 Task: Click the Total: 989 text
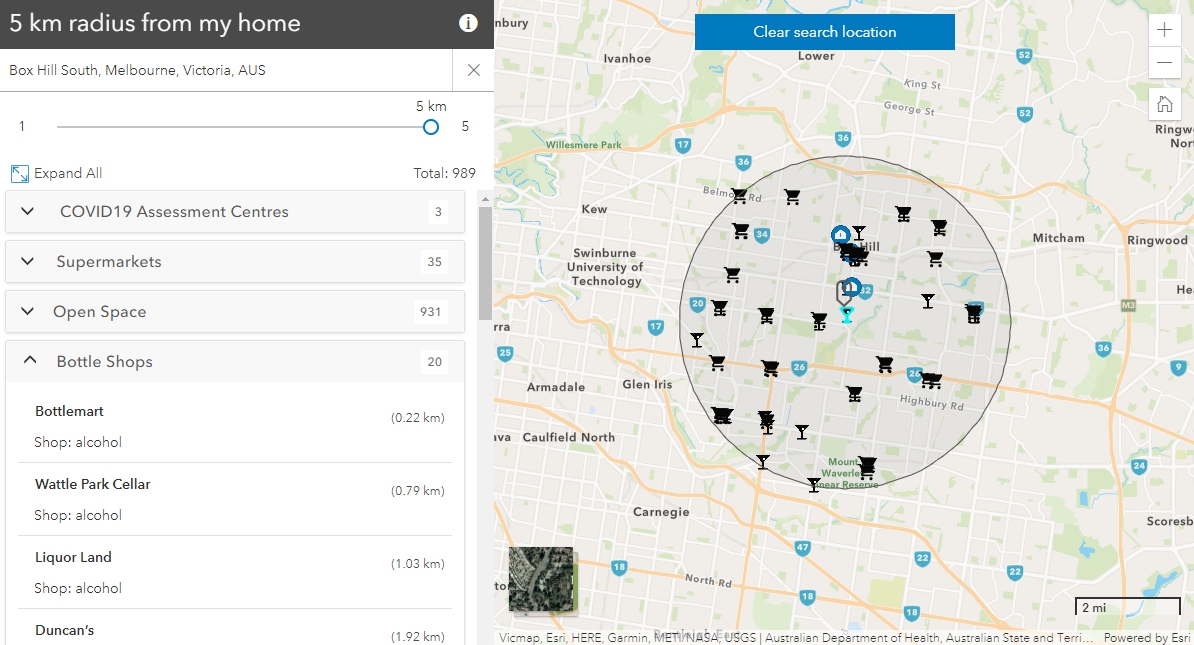click(x=445, y=174)
